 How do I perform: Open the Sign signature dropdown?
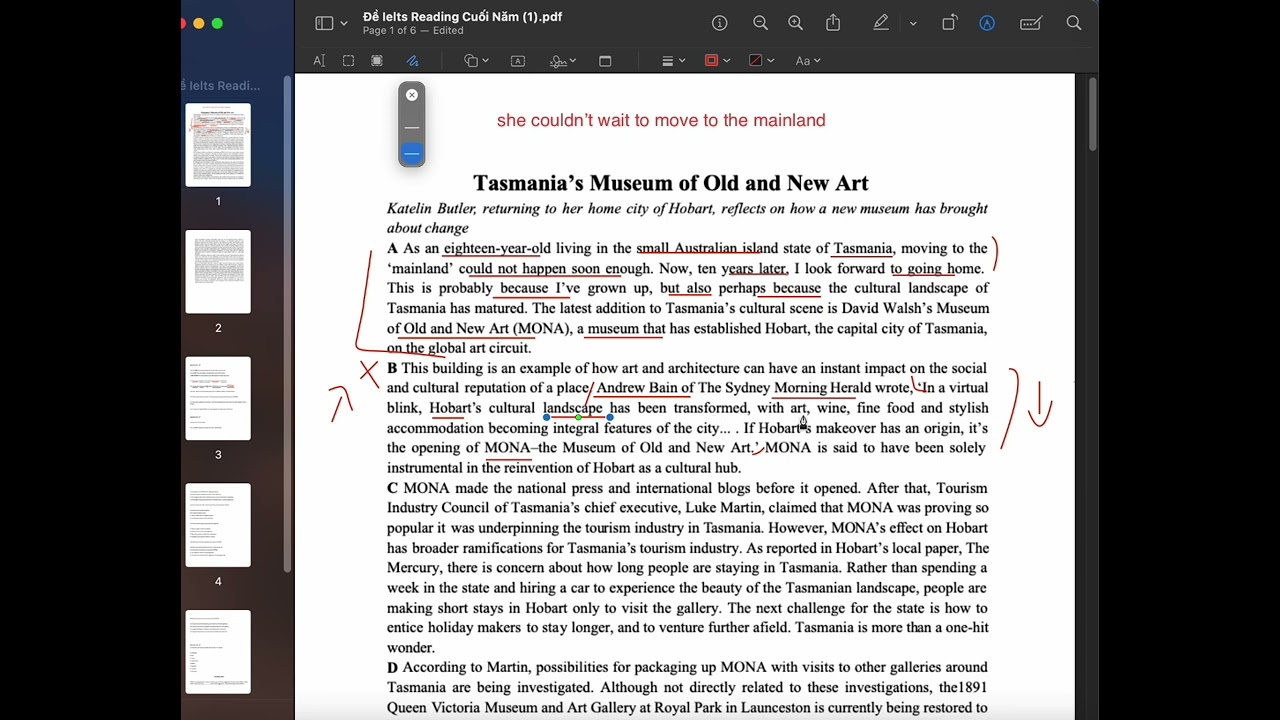pyautogui.click(x=562, y=61)
